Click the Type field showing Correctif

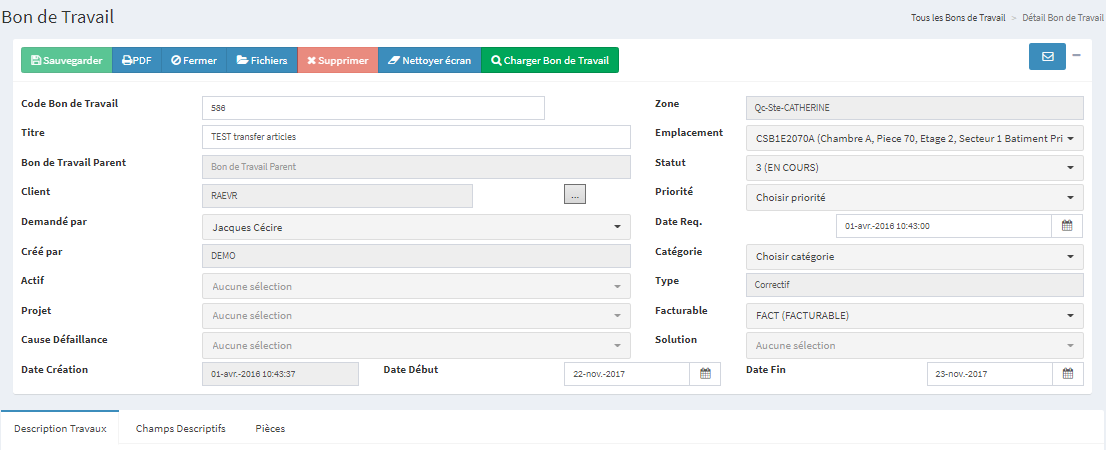914,285
